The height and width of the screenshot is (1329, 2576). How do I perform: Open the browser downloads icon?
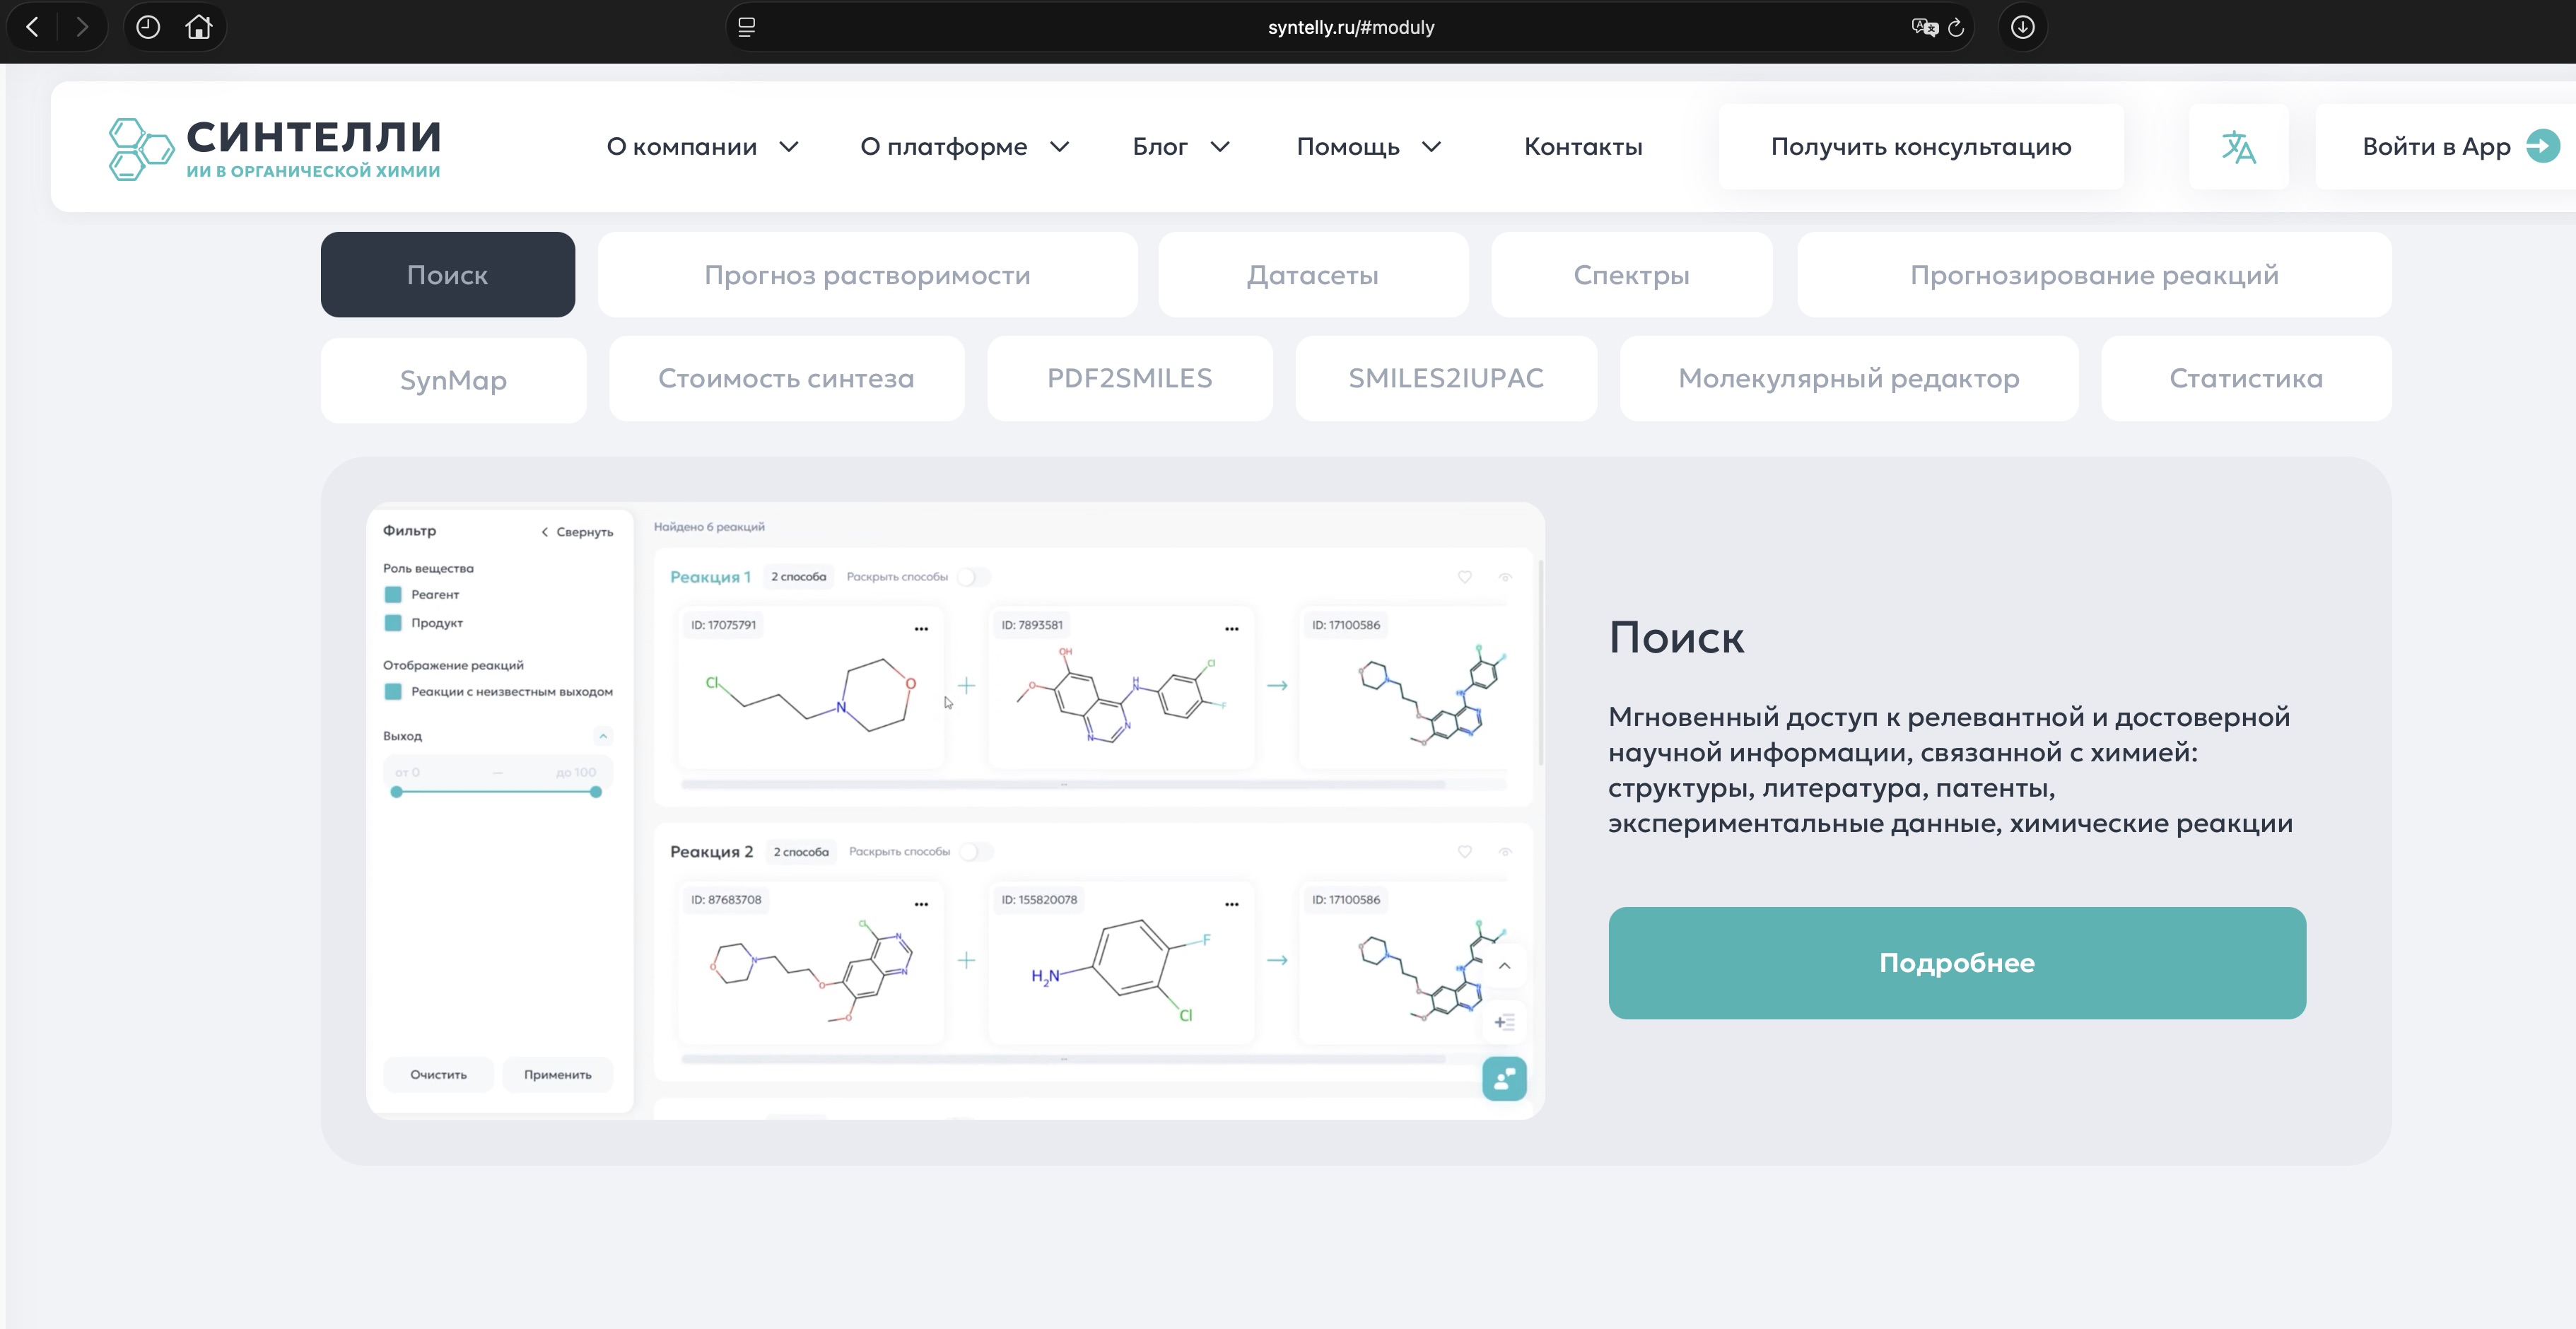click(2022, 27)
